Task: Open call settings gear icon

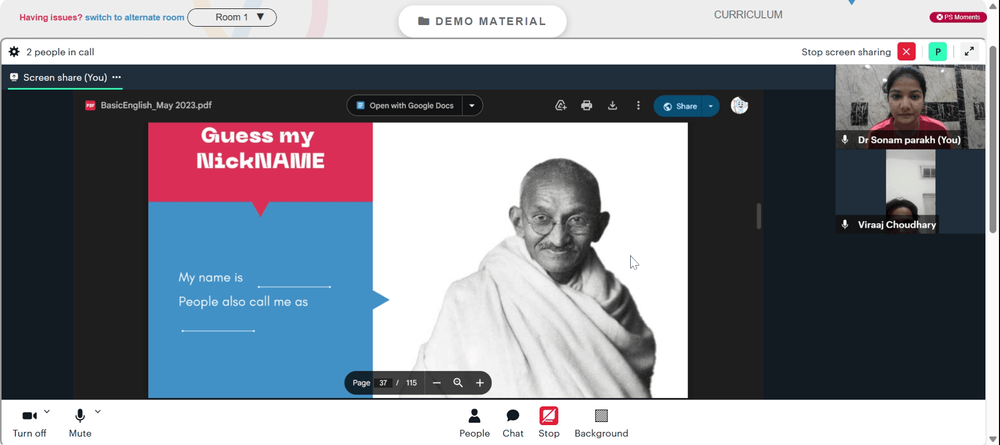Action: 14,52
